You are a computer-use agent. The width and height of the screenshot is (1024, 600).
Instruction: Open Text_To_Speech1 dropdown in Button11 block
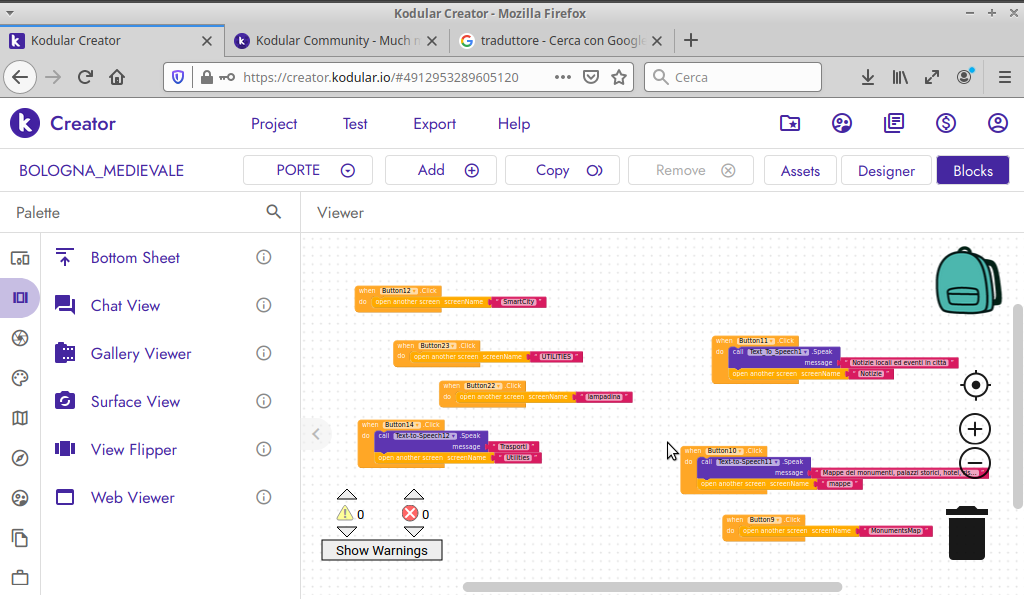click(x=778, y=351)
